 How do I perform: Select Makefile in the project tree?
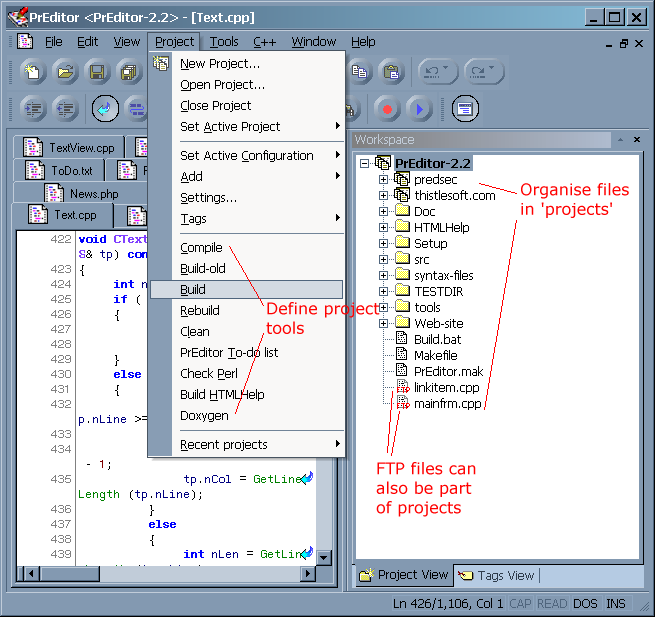(x=436, y=355)
